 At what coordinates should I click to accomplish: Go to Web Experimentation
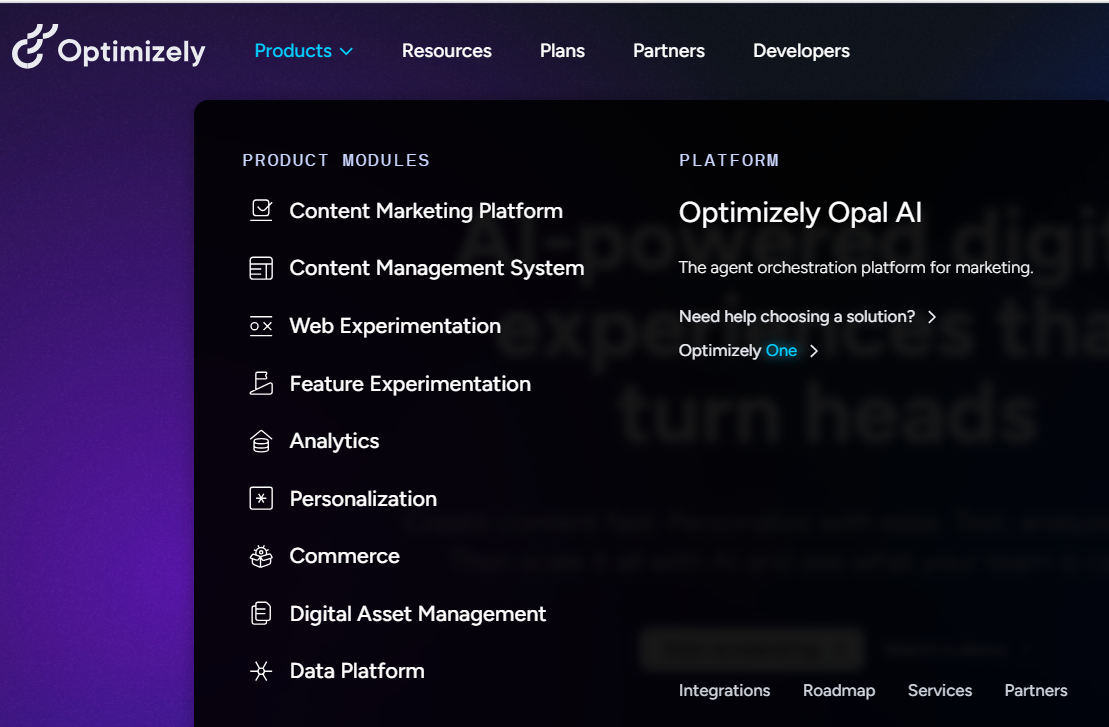pos(395,326)
